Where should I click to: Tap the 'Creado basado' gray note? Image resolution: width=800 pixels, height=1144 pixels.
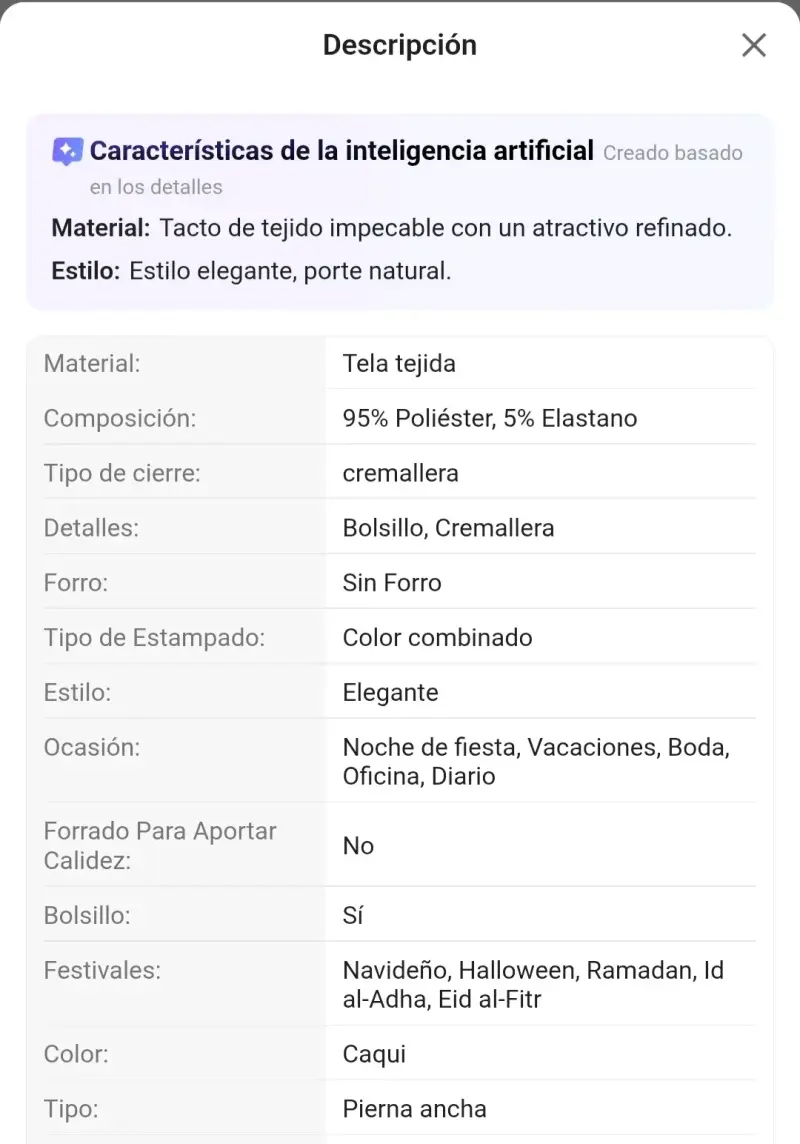(672, 153)
